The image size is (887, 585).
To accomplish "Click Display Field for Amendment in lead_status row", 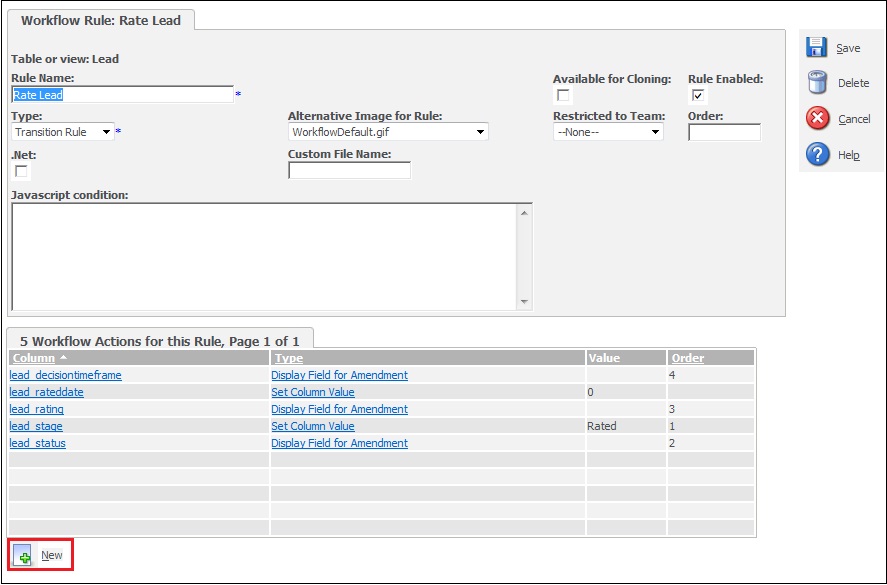I will tap(339, 443).
